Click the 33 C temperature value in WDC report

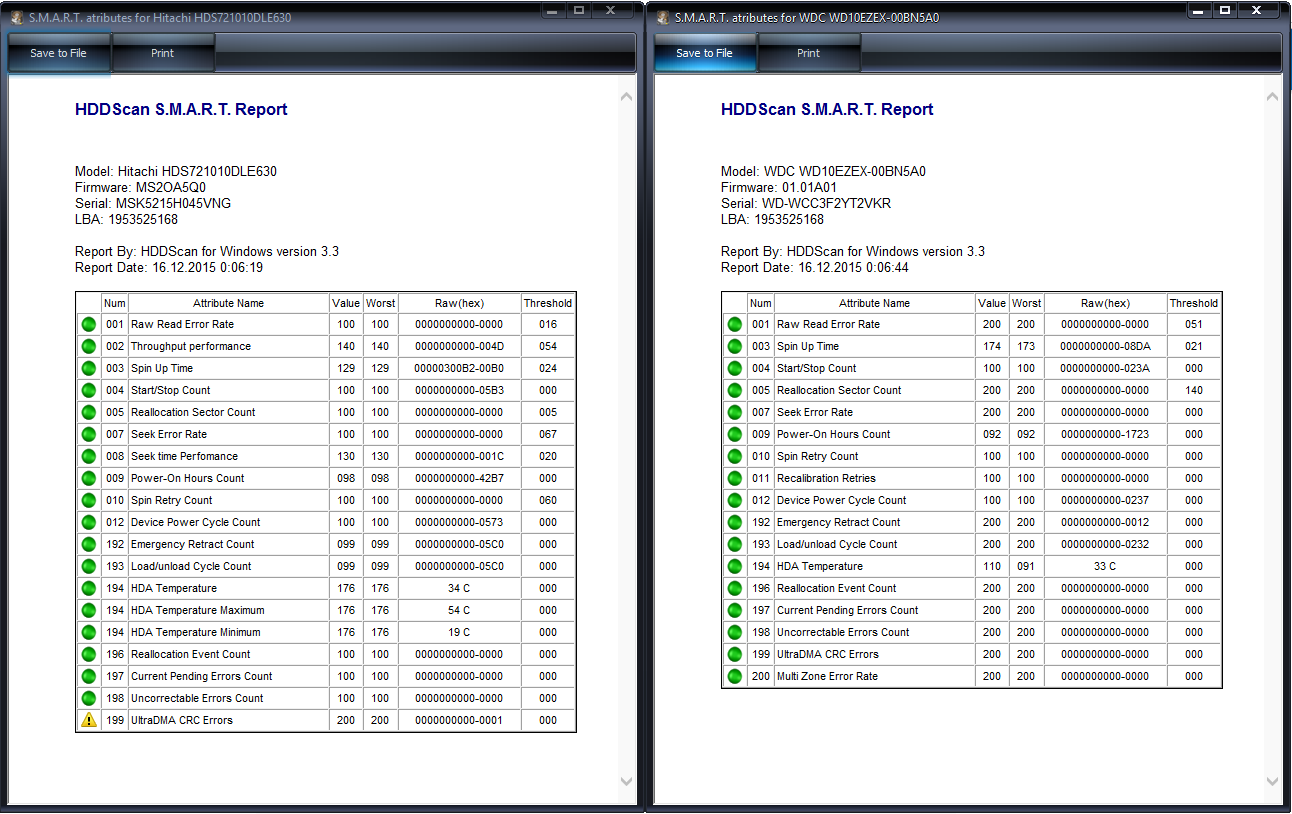click(x=1105, y=566)
